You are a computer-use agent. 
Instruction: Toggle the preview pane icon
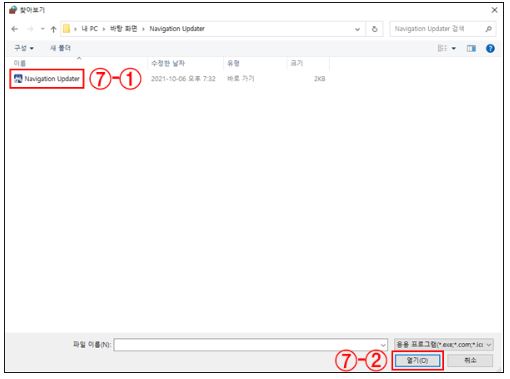pos(471,48)
